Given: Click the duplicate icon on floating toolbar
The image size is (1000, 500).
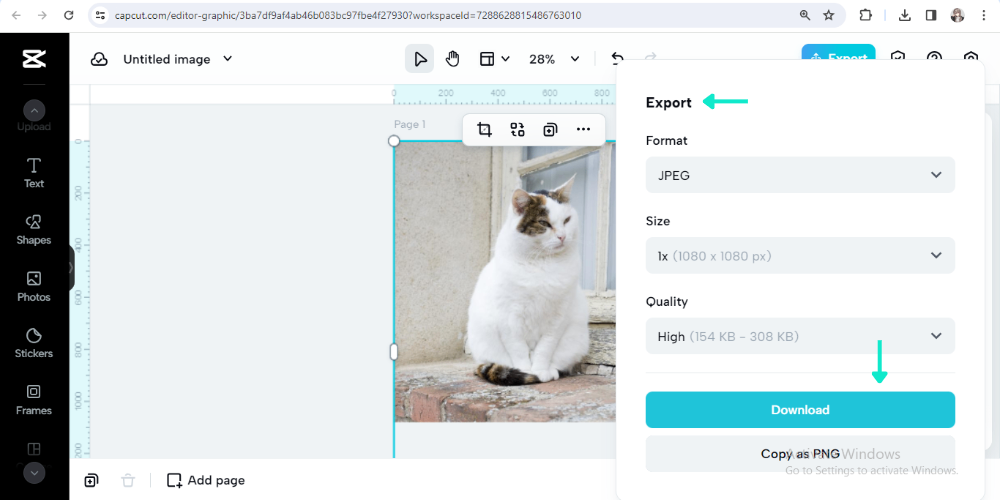Looking at the screenshot, I should point(550,130).
